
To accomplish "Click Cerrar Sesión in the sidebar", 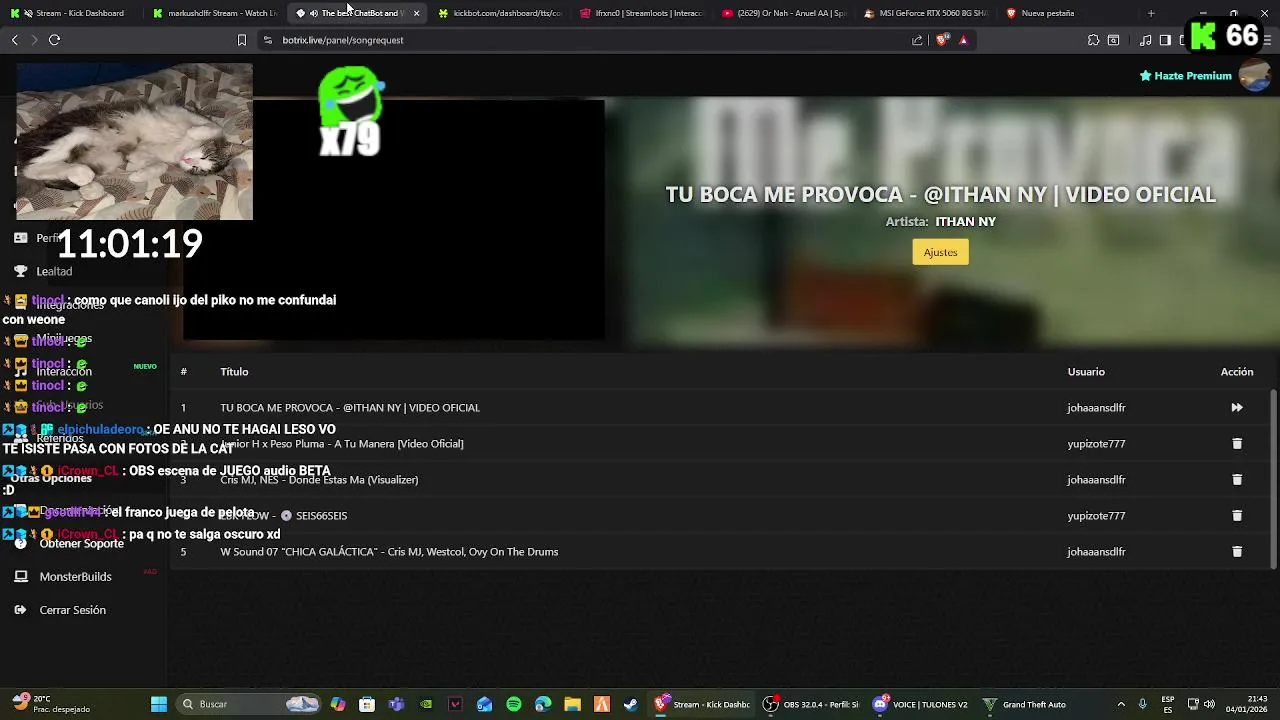I will coord(72,610).
